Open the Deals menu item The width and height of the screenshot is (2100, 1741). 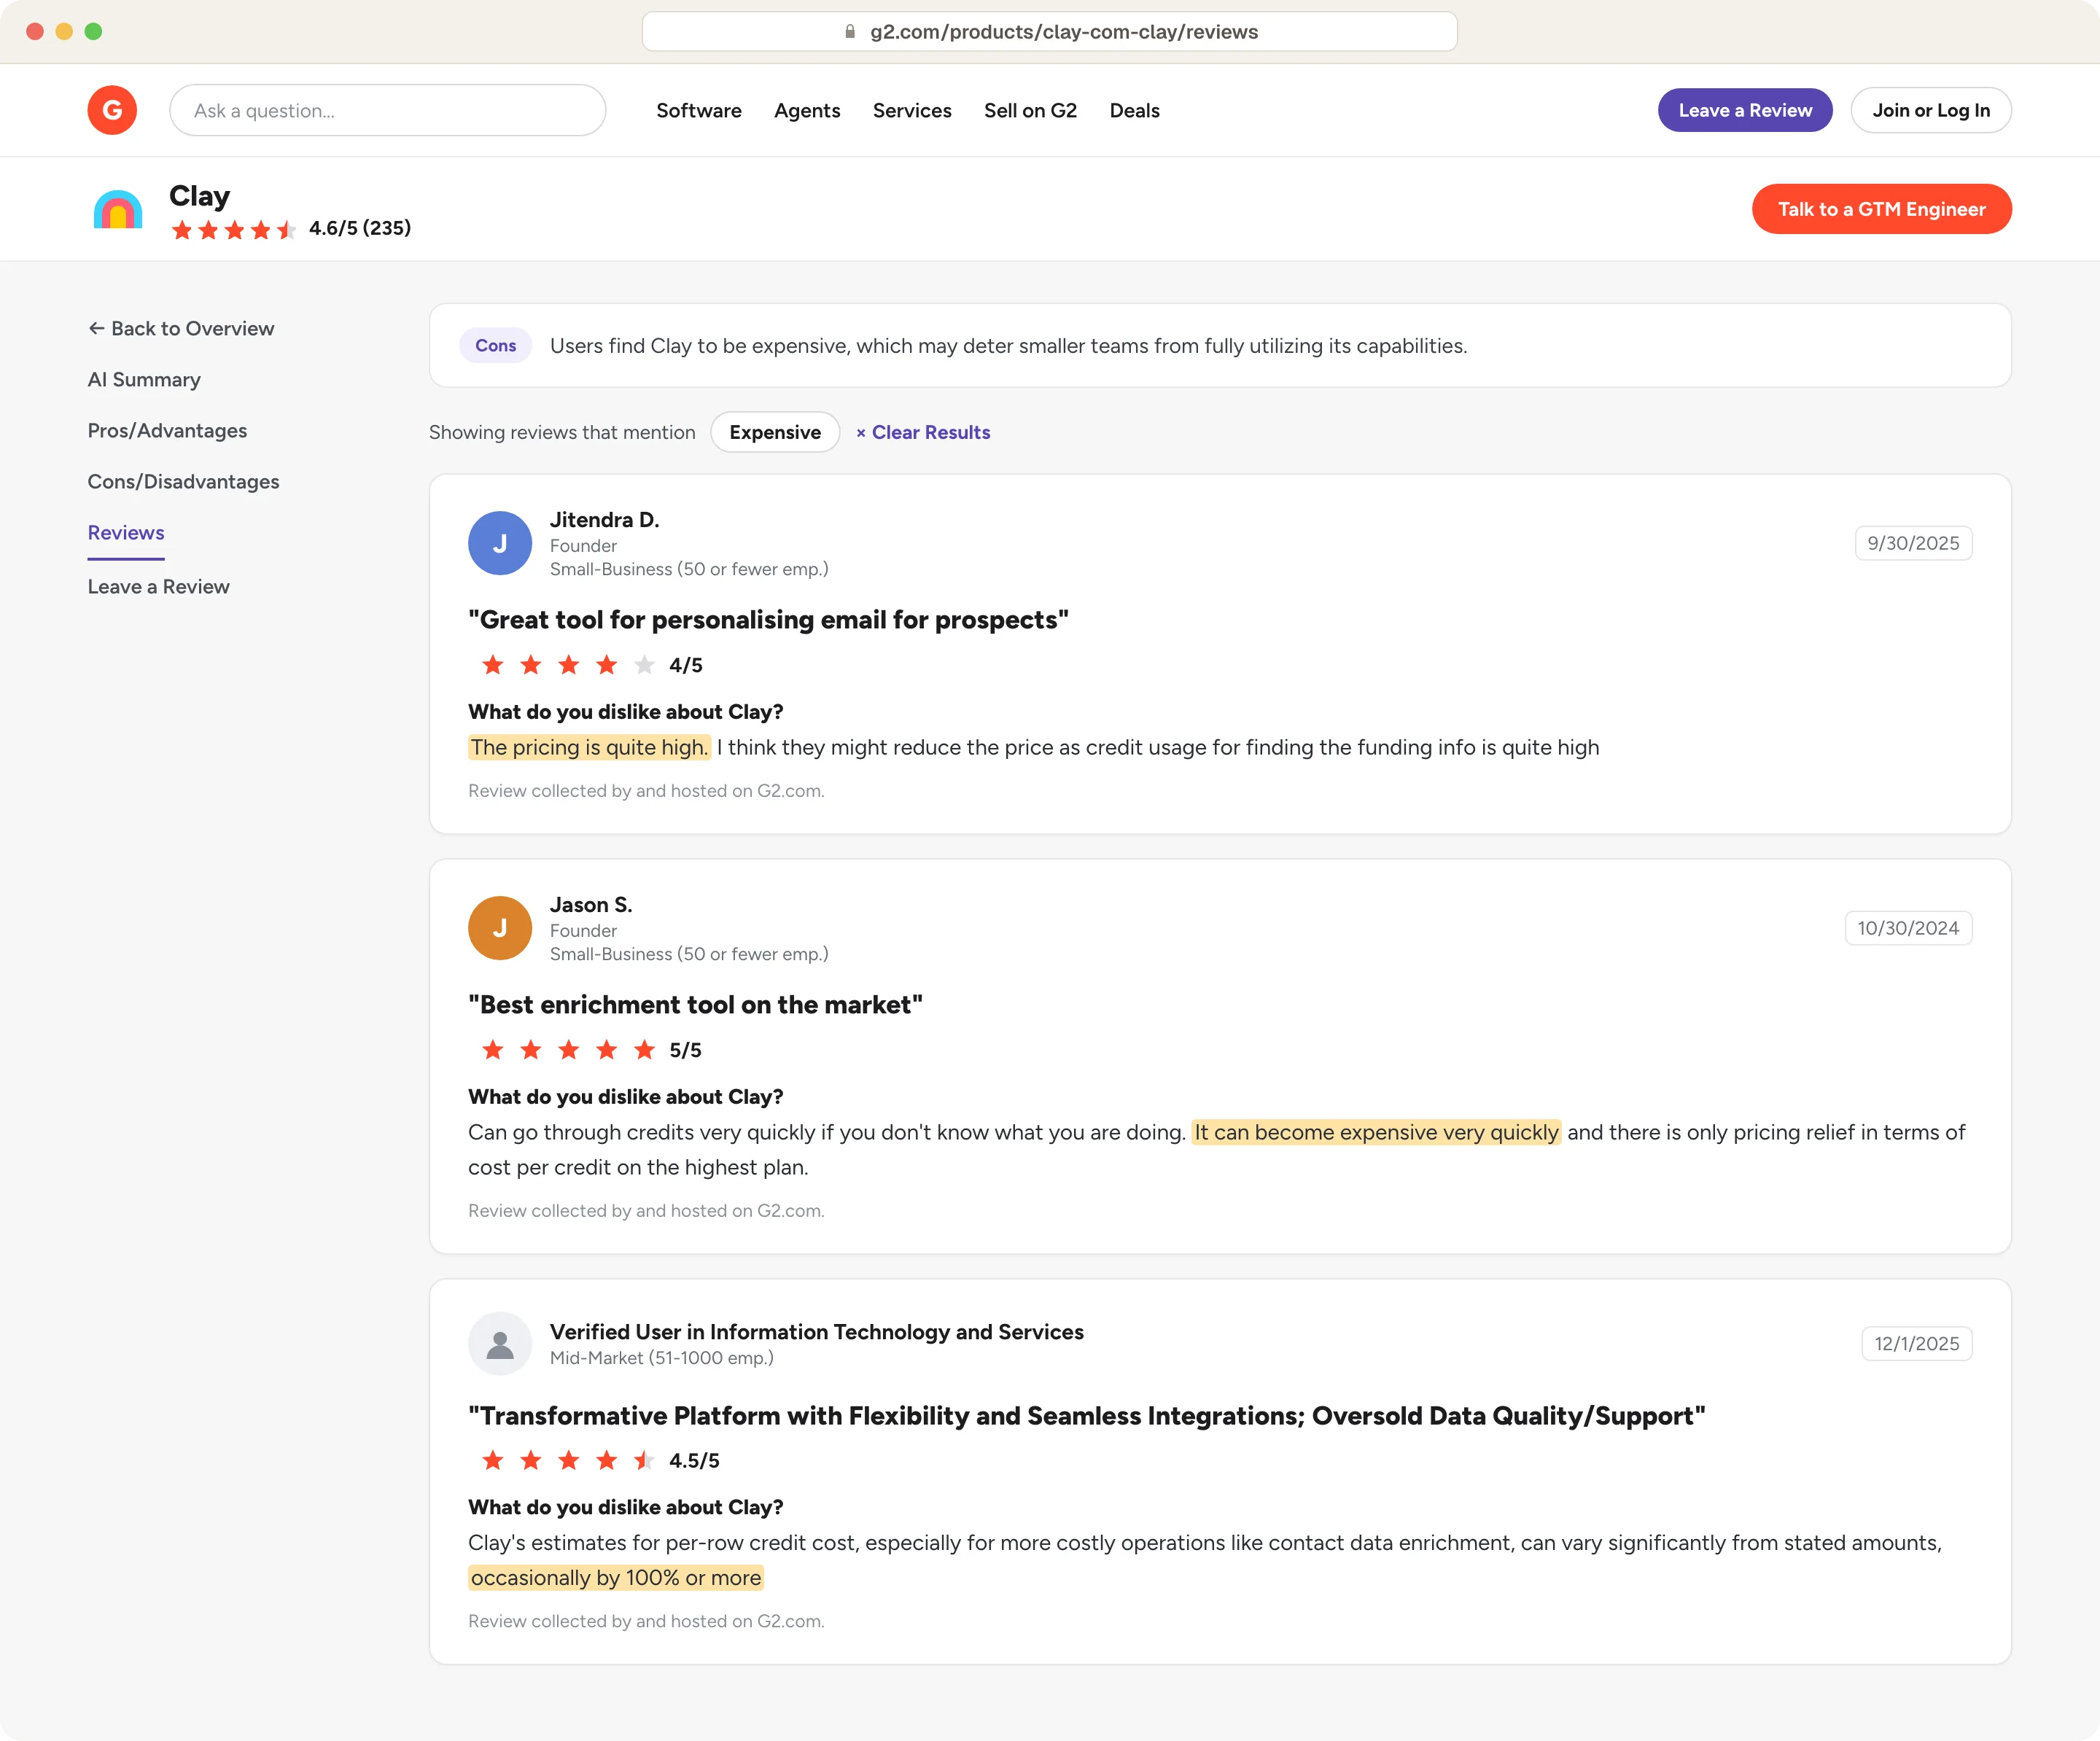1134,110
